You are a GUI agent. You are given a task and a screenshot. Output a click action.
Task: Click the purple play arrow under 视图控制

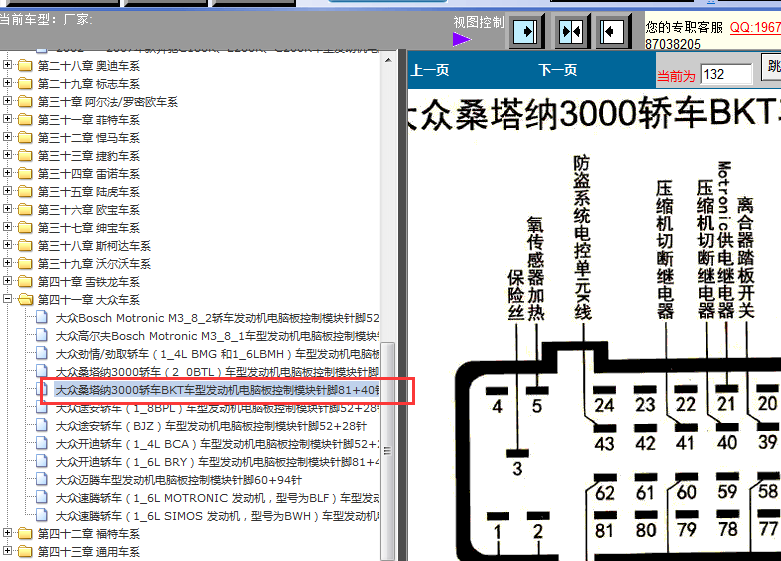[461, 39]
